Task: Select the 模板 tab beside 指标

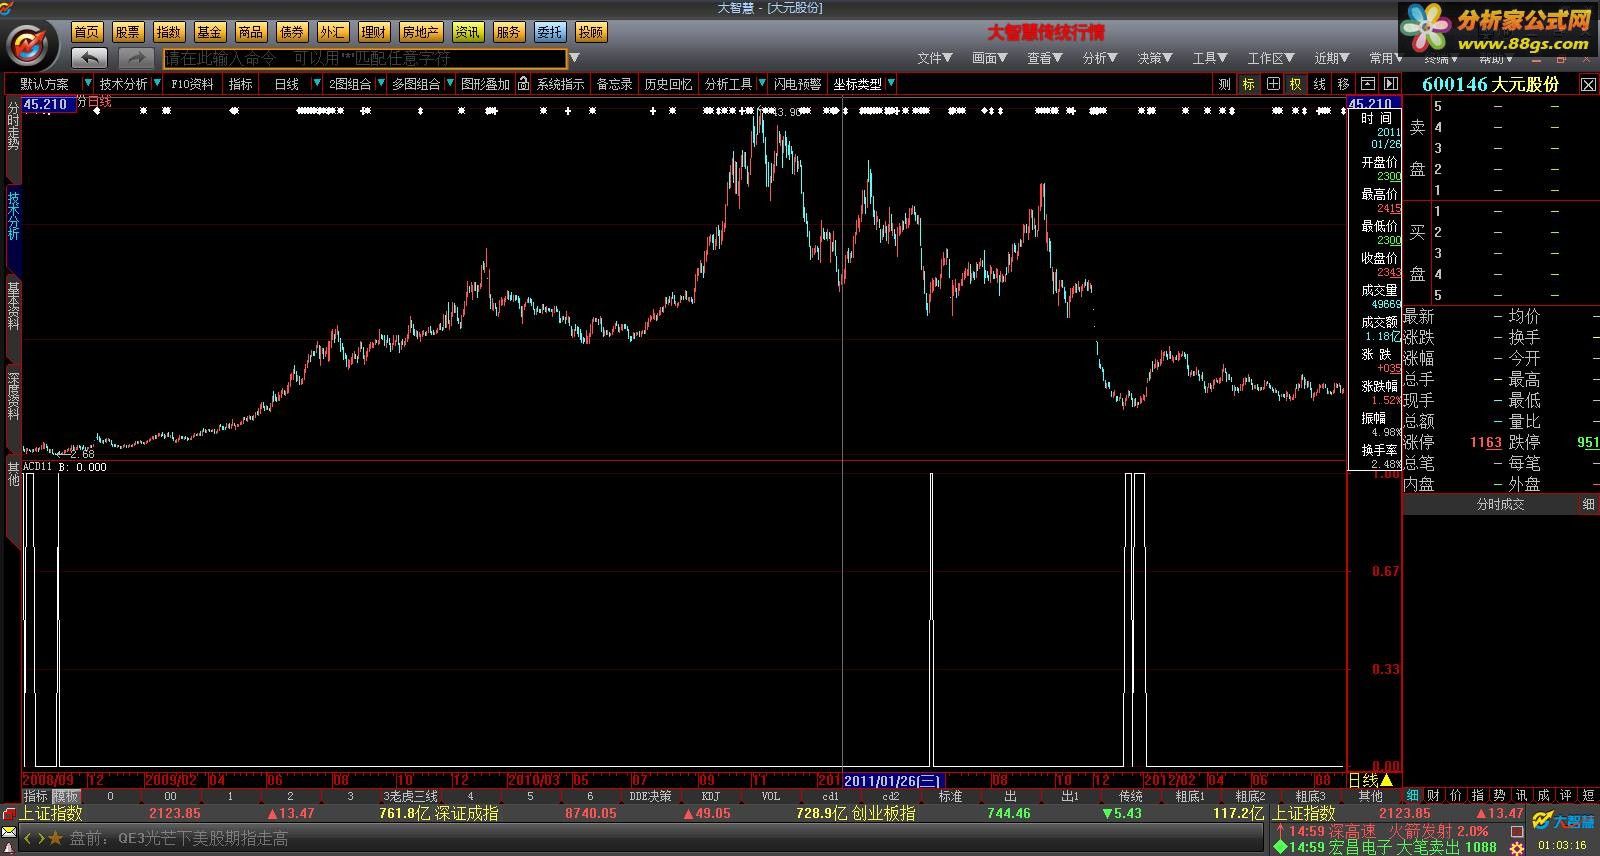Action: [x=66, y=796]
